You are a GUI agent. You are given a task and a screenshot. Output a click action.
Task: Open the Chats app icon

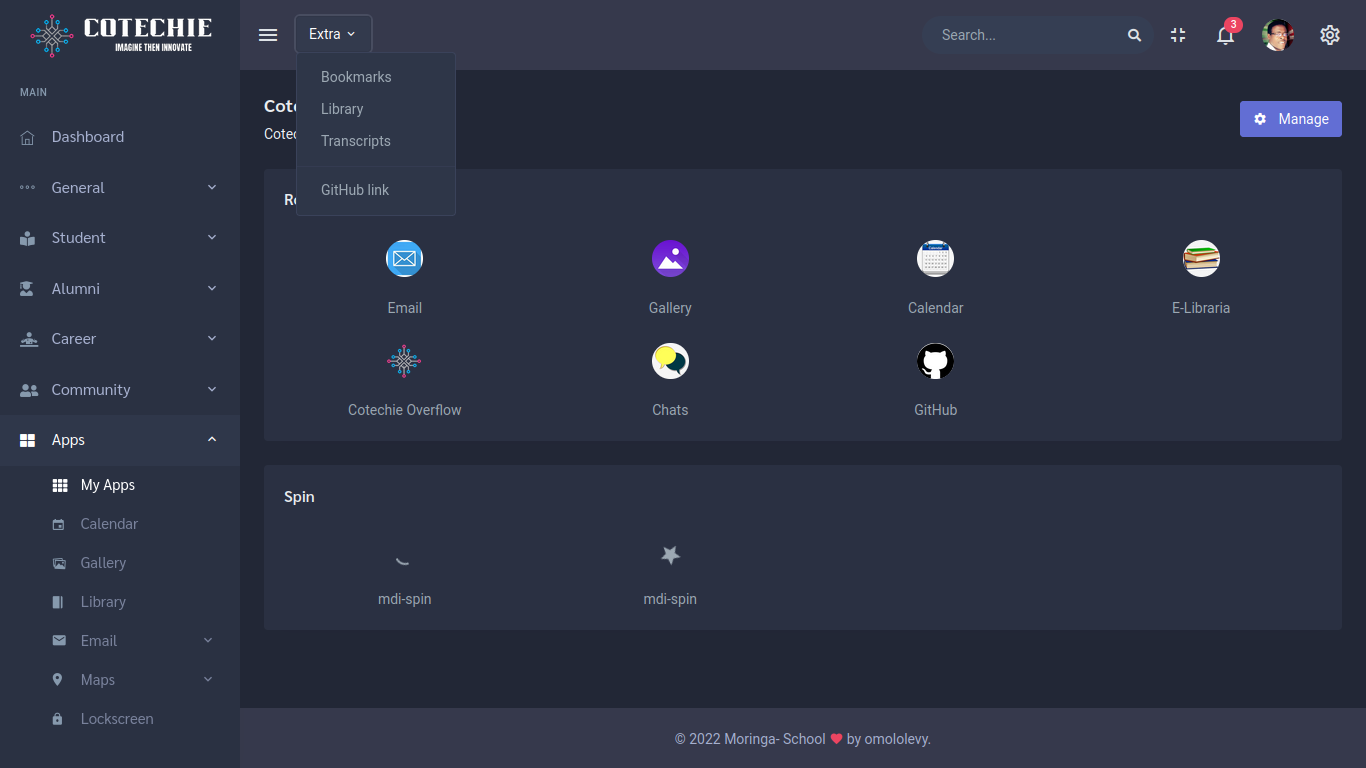670,361
